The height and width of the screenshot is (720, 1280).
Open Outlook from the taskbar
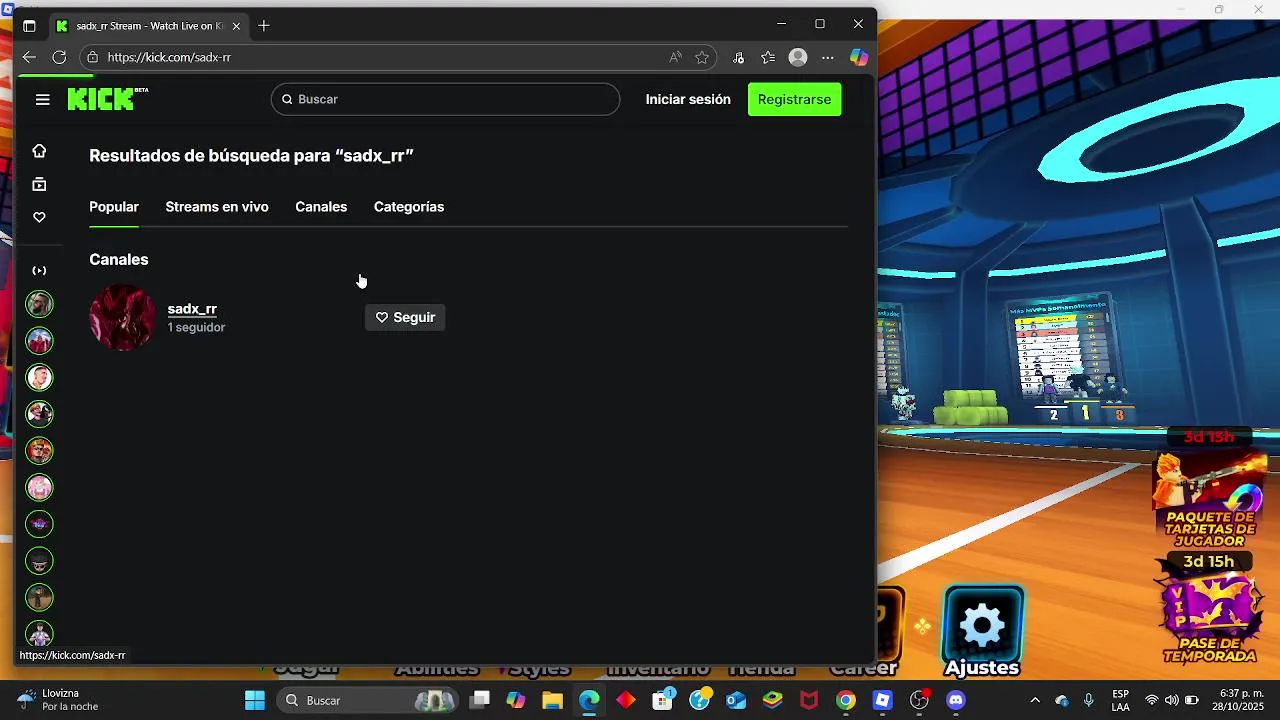coord(736,700)
